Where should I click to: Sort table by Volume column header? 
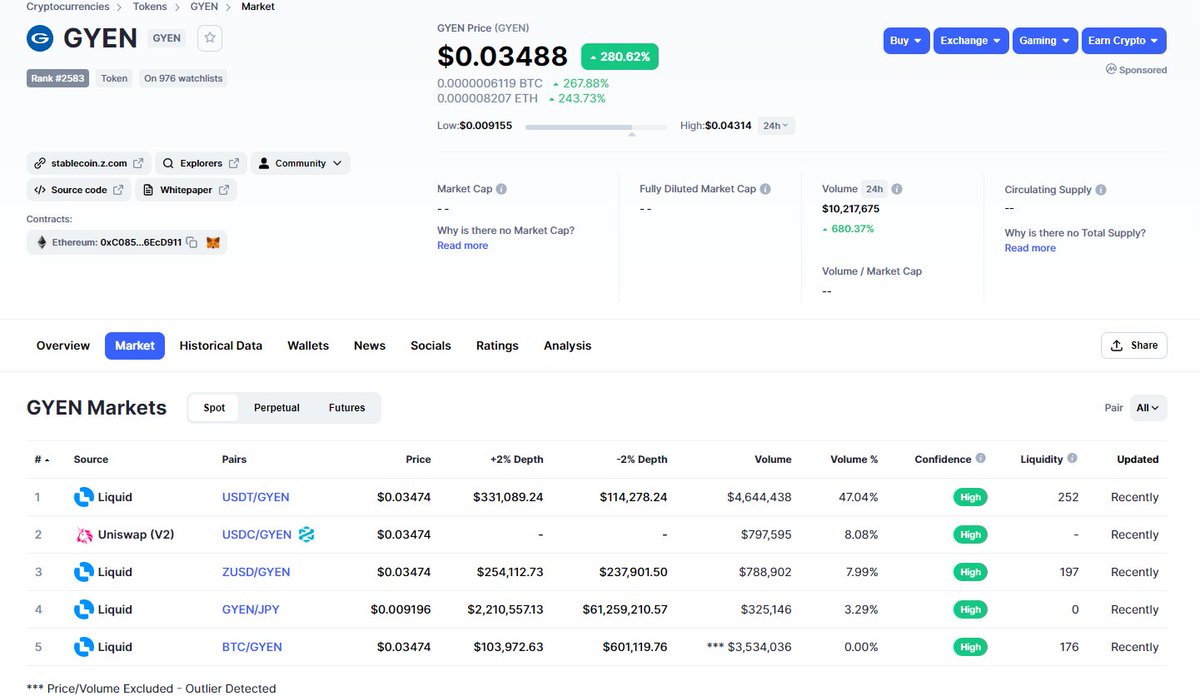click(773, 459)
